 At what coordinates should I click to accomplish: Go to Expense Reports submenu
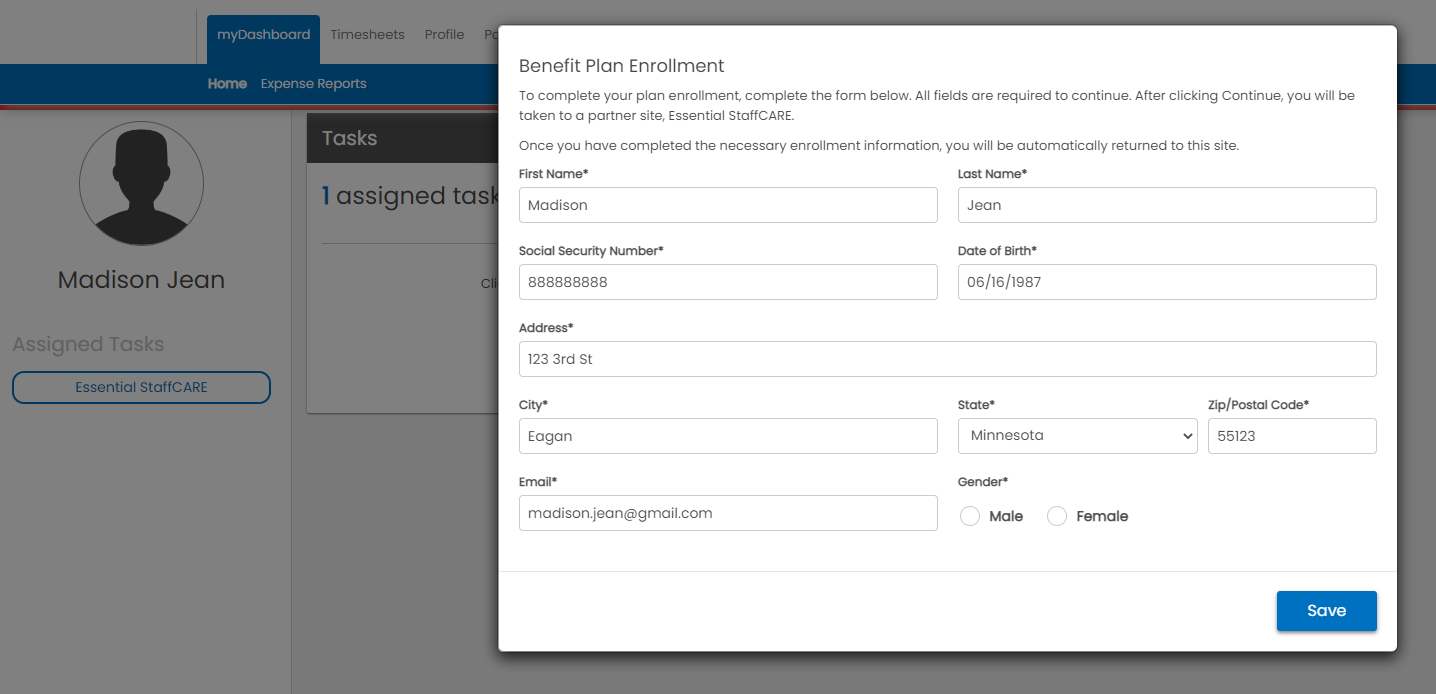tap(314, 84)
